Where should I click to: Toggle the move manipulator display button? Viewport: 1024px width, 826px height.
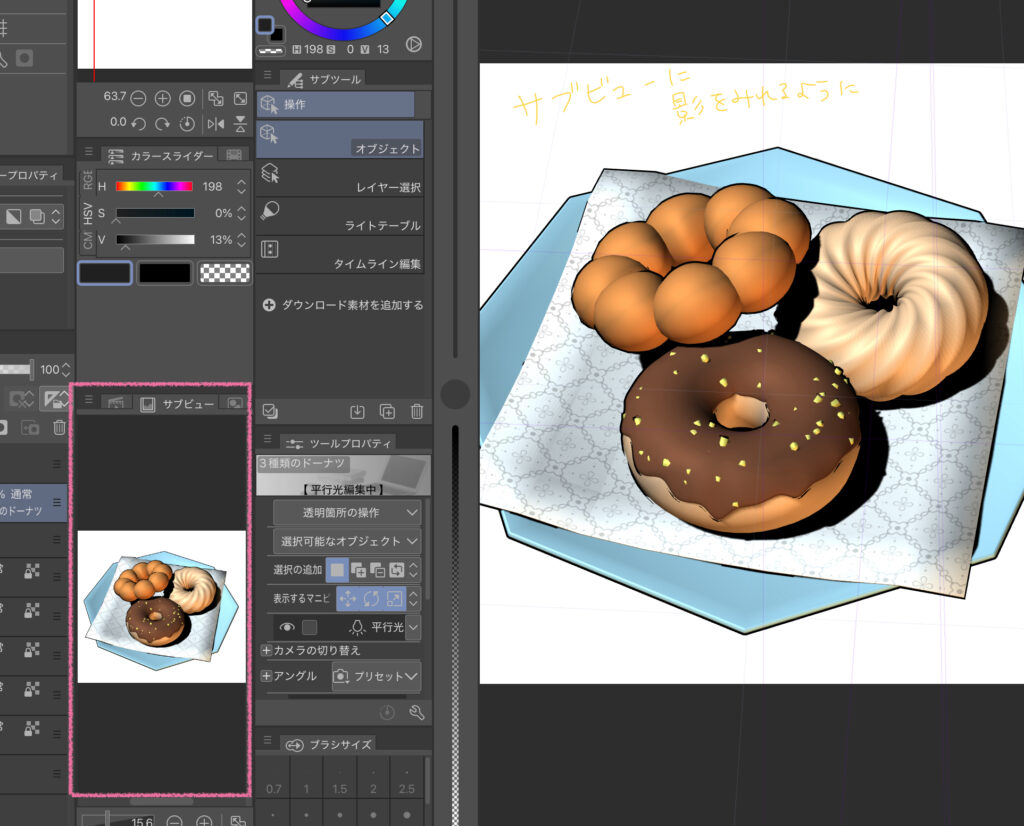347,599
